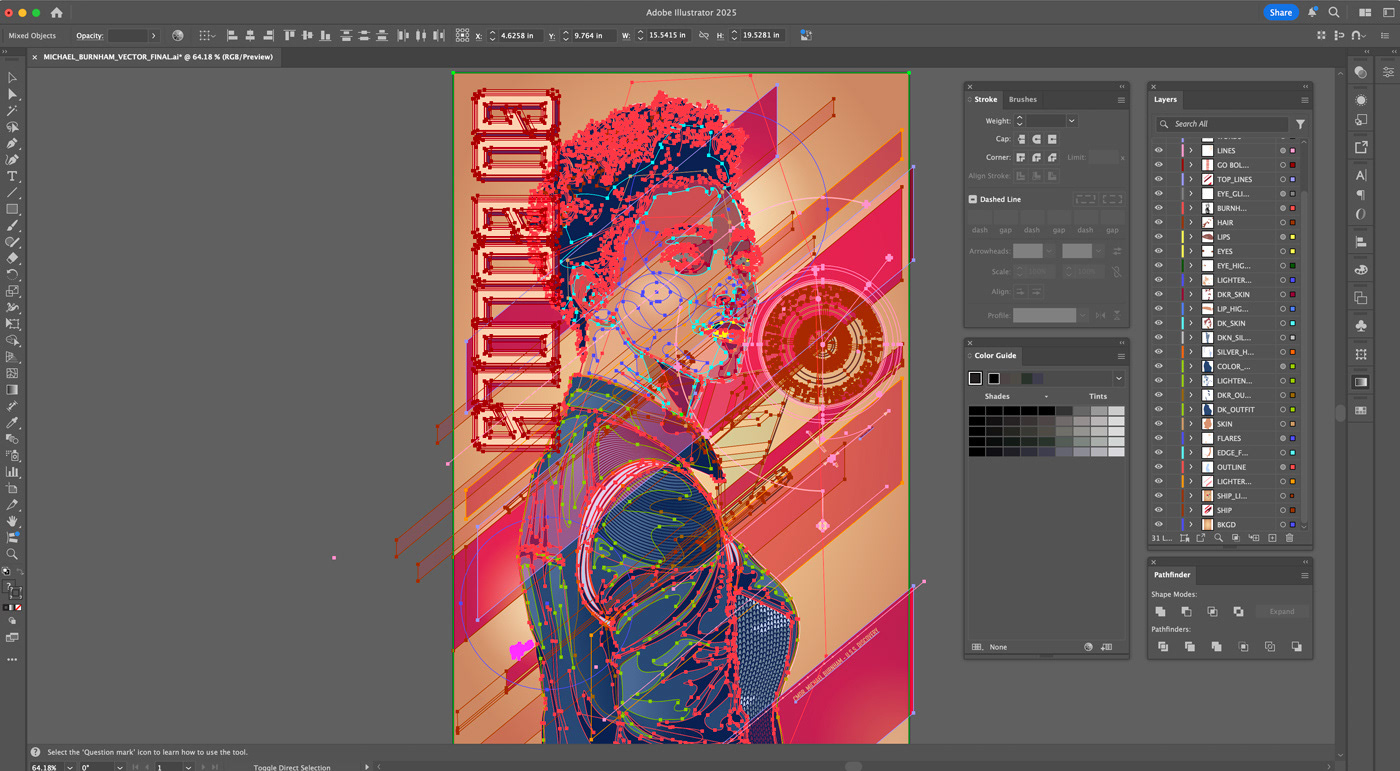Expand the DK_SKIN layer
1400x771 pixels.
pos(1191,323)
